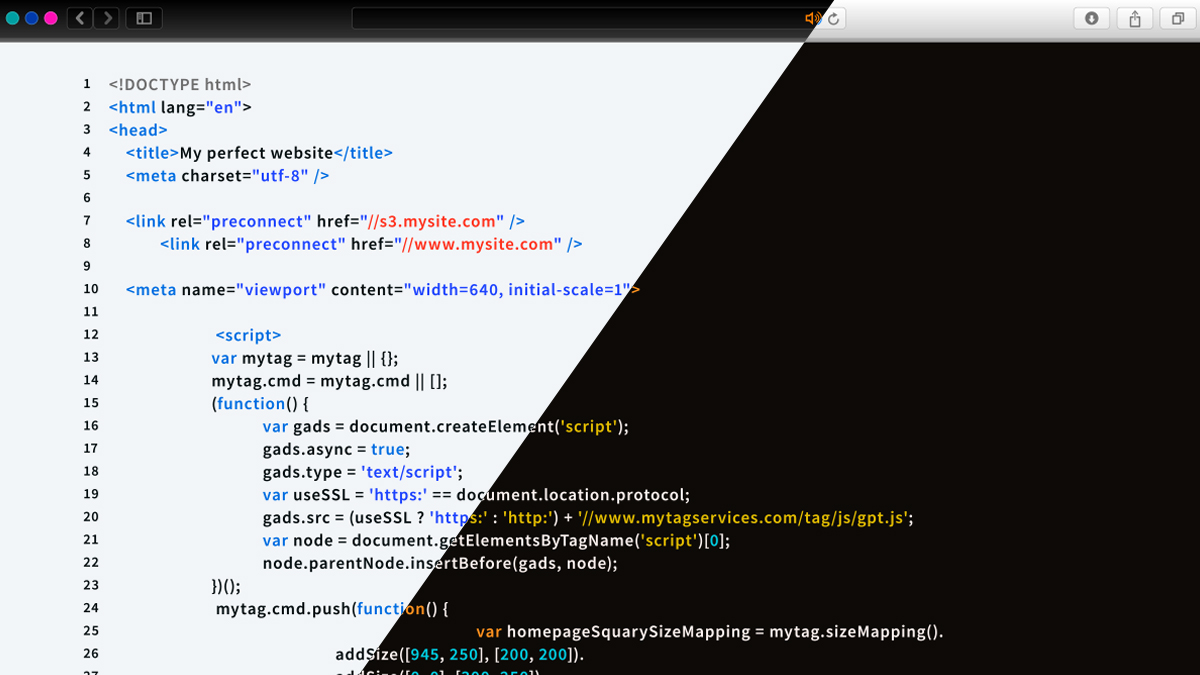This screenshot has width=1200, height=675.
Task: Click the opening <script> tag
Action: click(248, 335)
